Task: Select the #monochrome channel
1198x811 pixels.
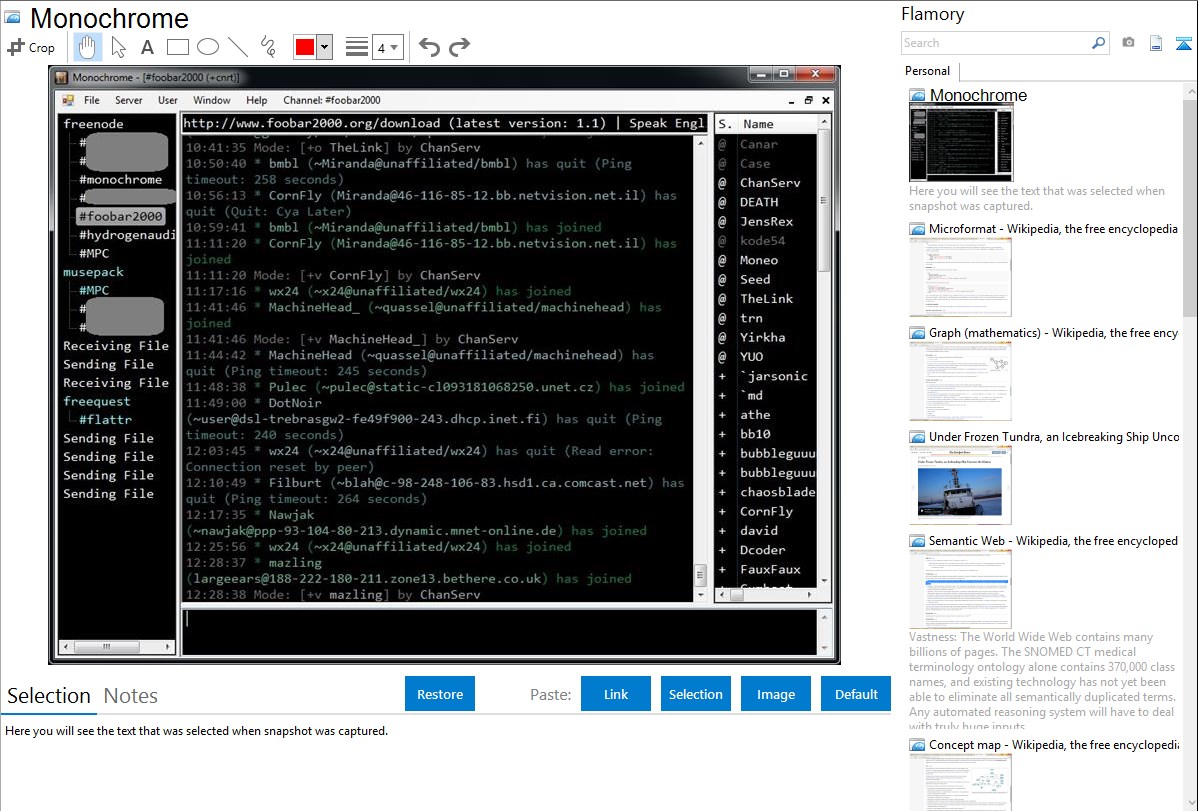Action: [121, 180]
